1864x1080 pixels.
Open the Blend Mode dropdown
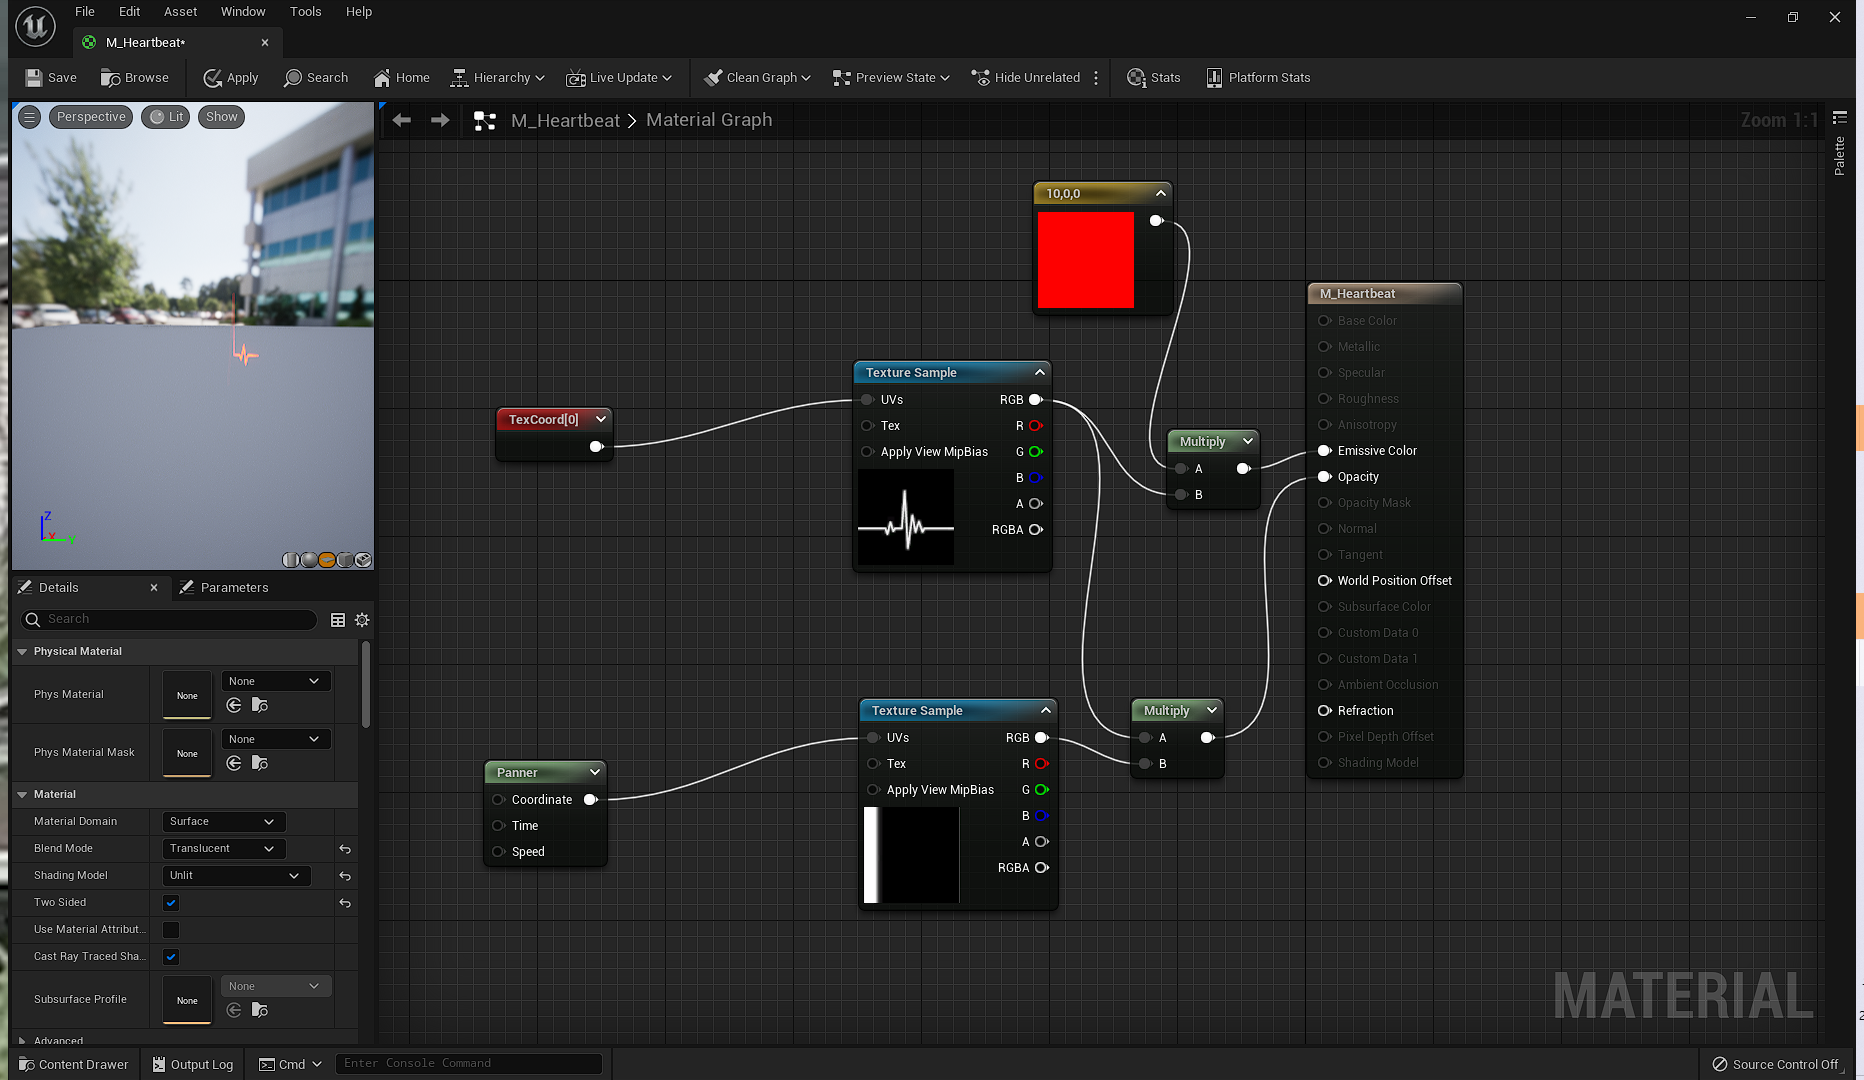click(223, 849)
